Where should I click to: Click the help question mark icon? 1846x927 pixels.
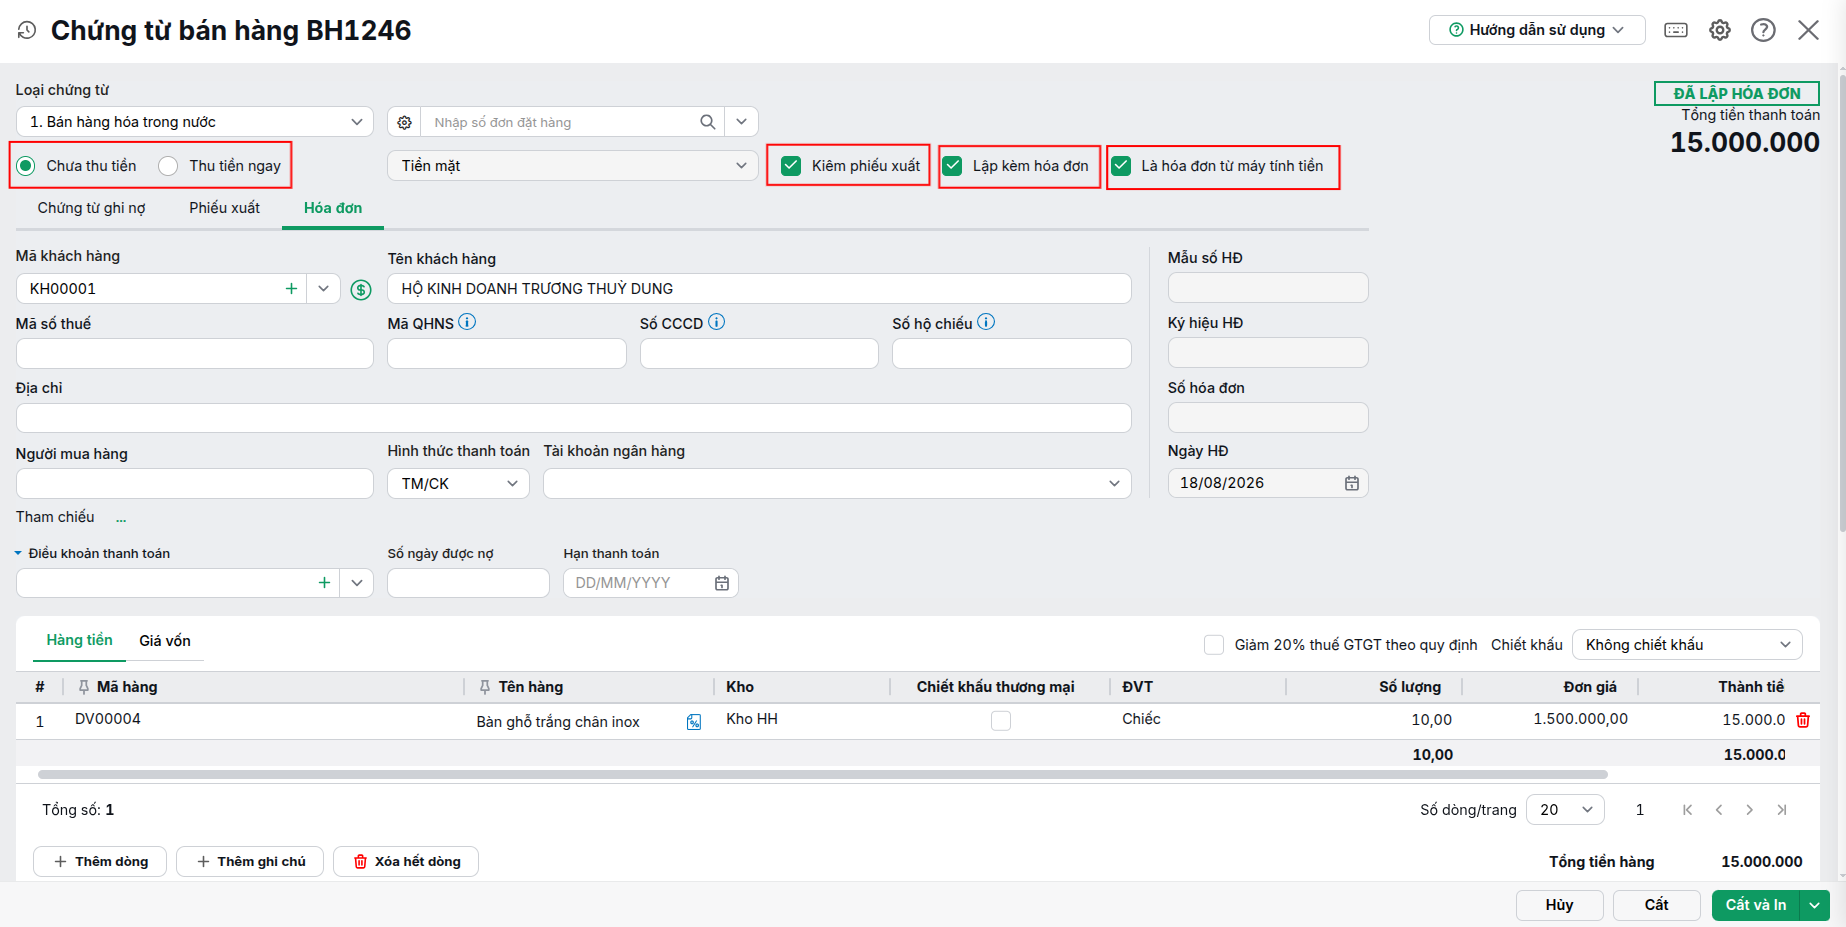1763,30
